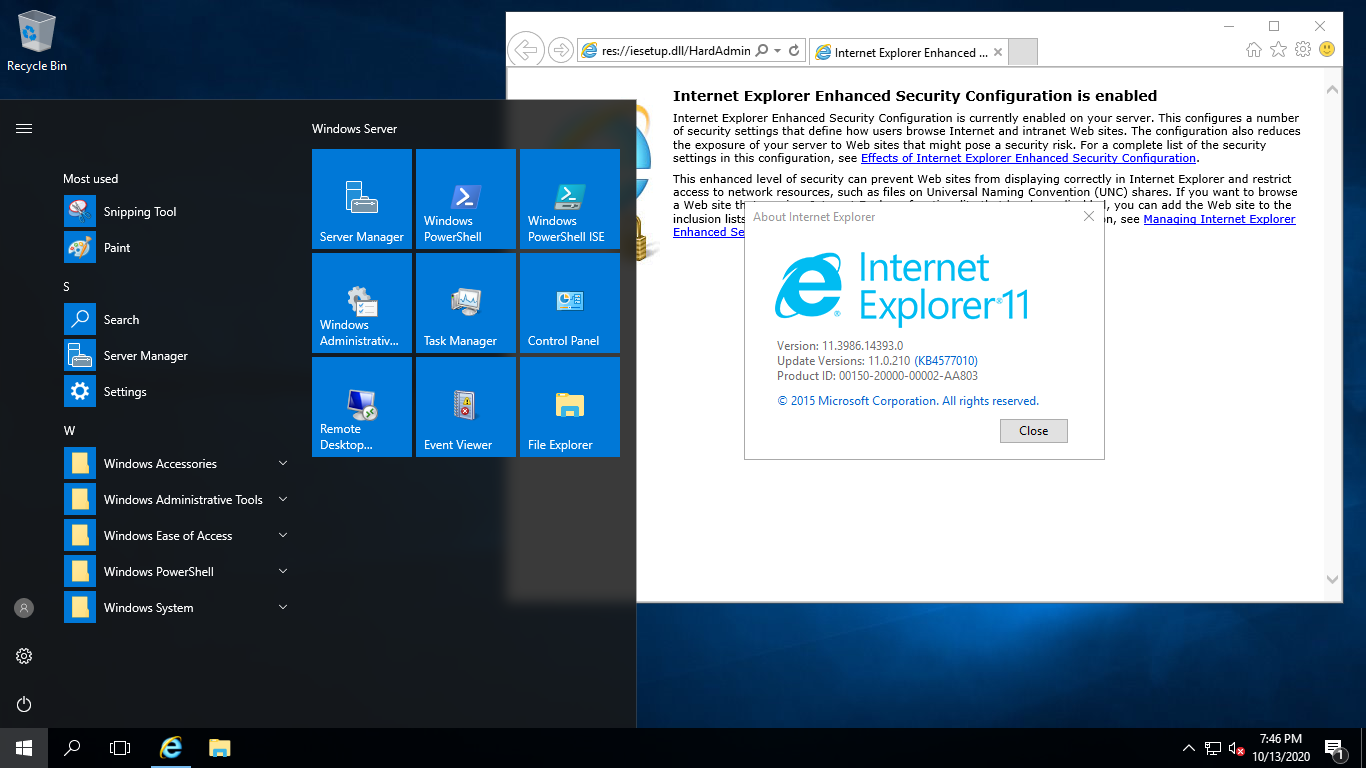The width and height of the screenshot is (1366, 768).
Task: Click the IE feedback smiley icon
Action: 1327,49
